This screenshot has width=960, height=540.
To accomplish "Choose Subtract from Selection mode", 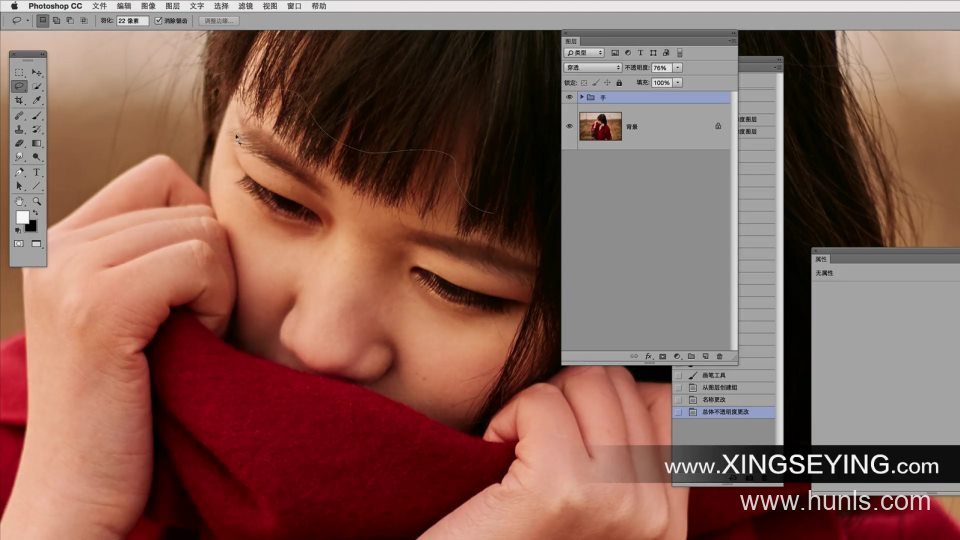I will click(x=70, y=20).
